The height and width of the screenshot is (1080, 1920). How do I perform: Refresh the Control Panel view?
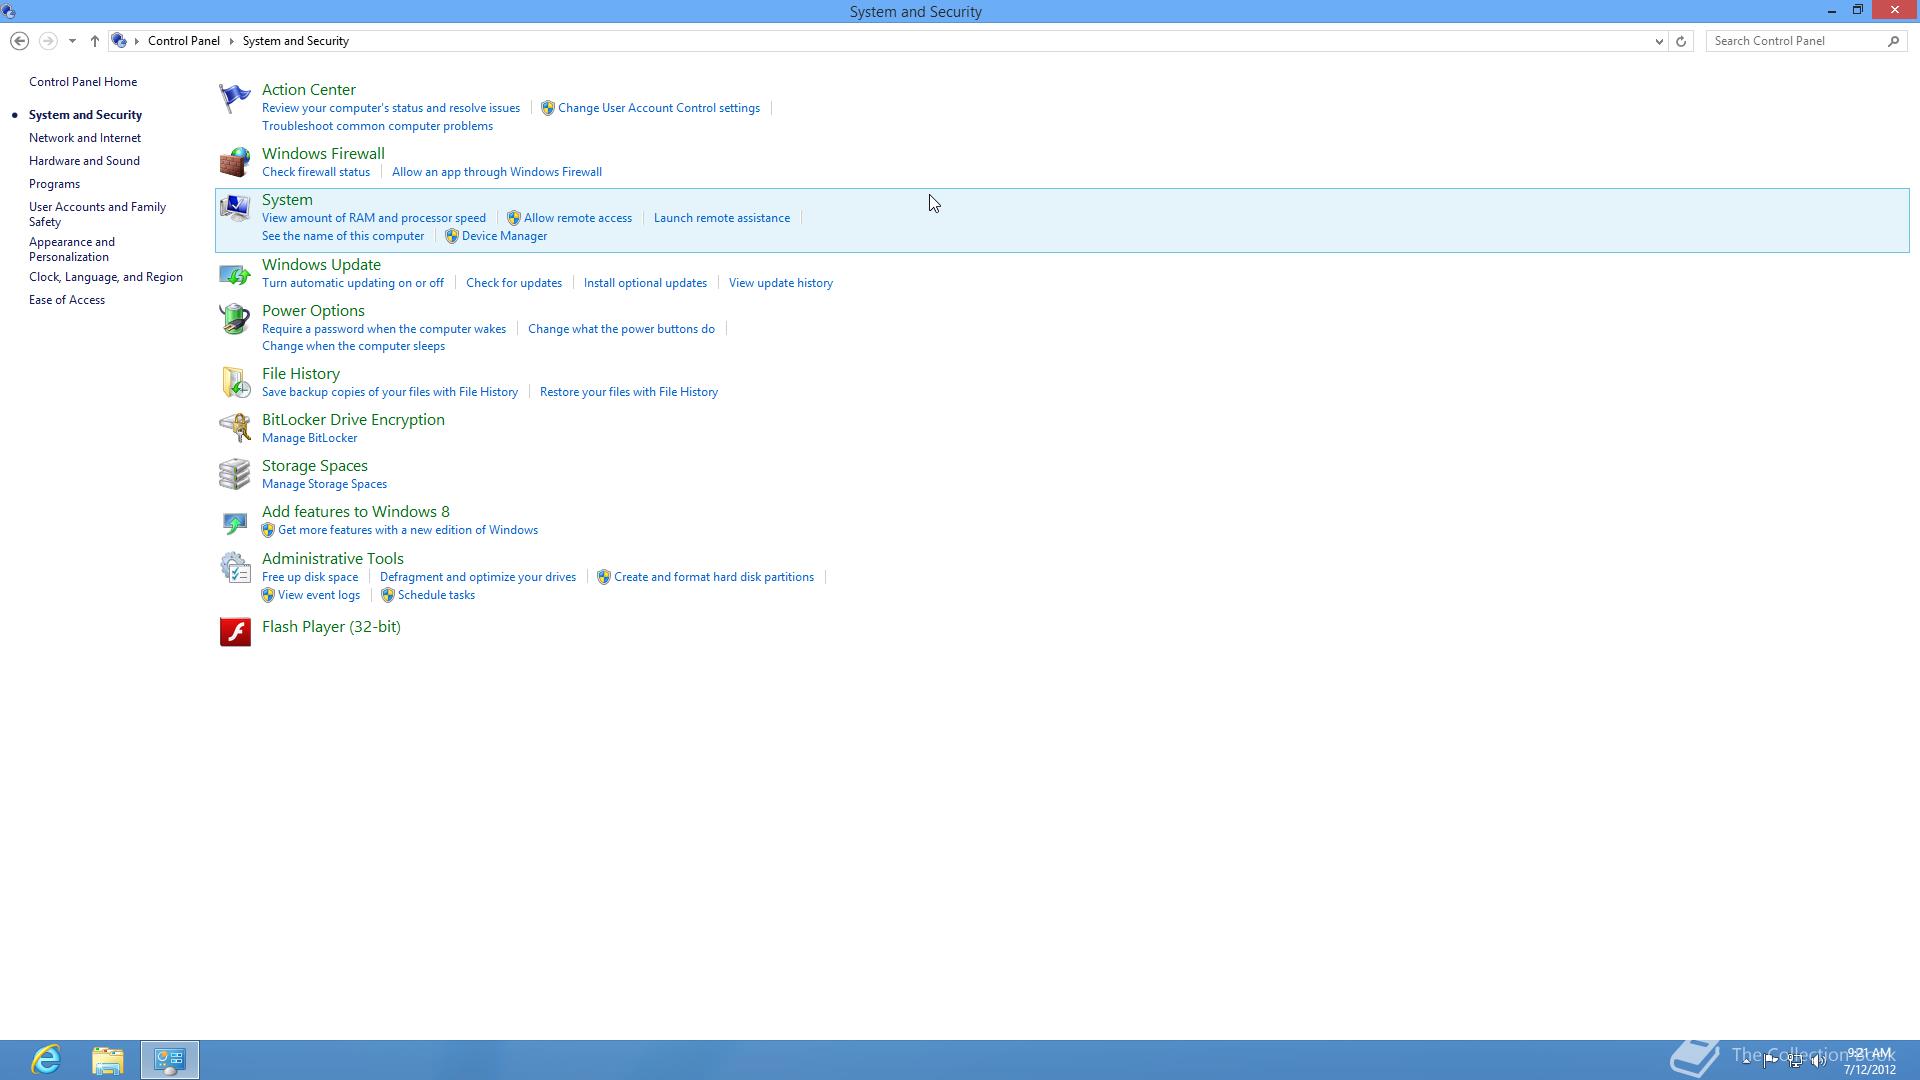click(1681, 41)
